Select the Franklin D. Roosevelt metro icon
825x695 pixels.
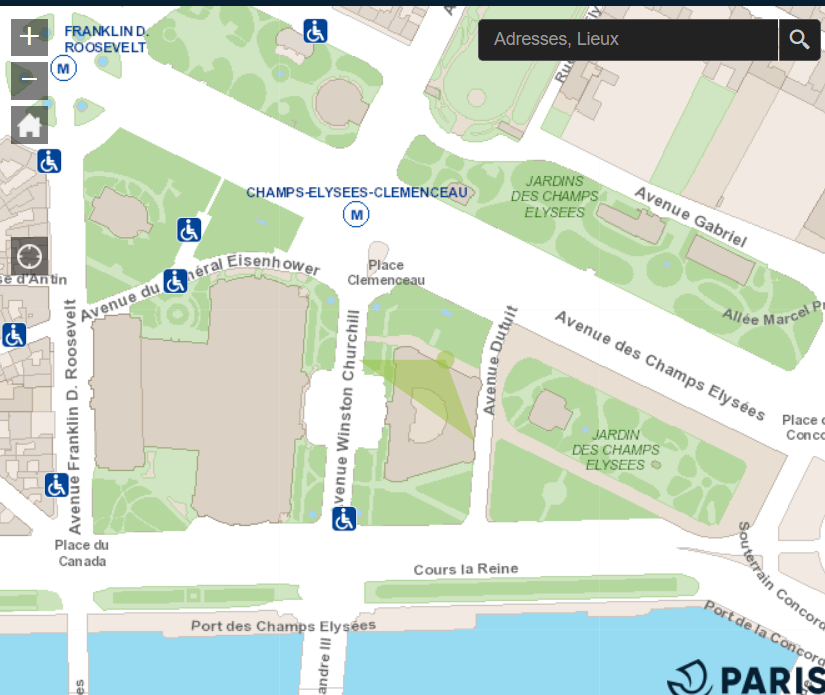click(64, 68)
